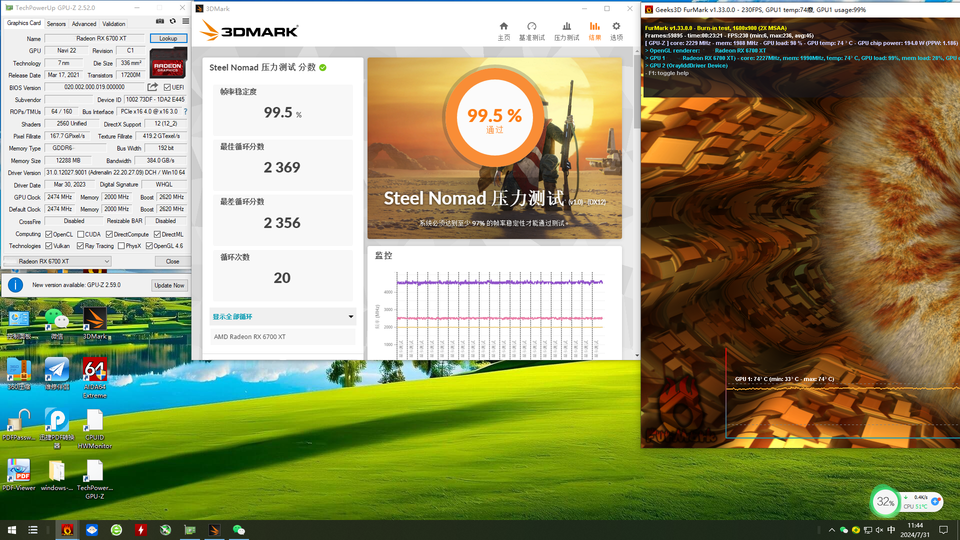960x540 pixels.
Task: Open 3DMark options gear icon (选项)
Action: coord(616,31)
